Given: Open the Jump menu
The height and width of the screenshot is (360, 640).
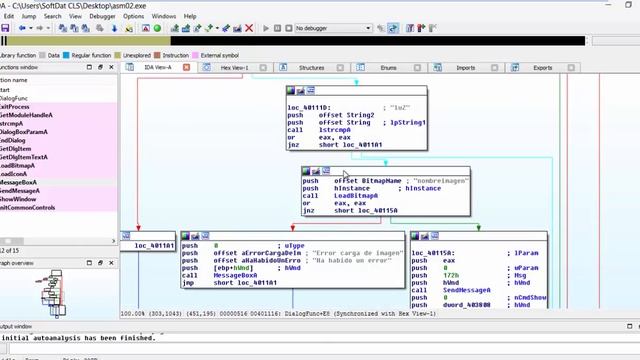Looking at the screenshot, I should click(x=29, y=16).
